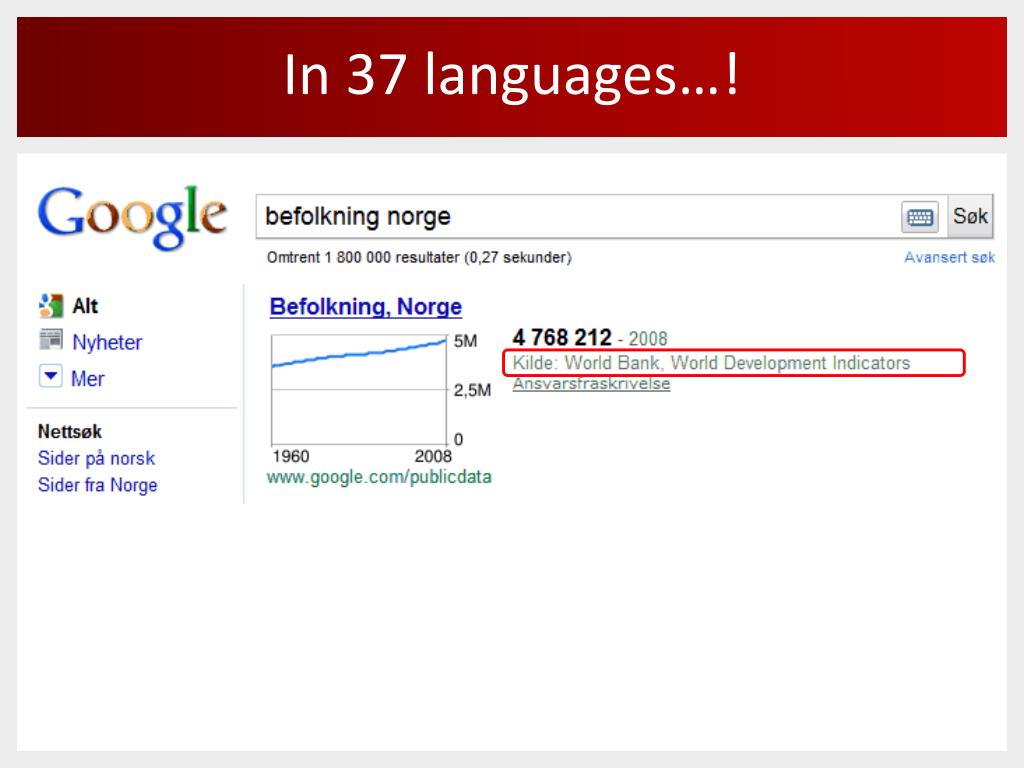Click the Nyheter newspaper icon
This screenshot has height=768, width=1024.
tap(51, 340)
